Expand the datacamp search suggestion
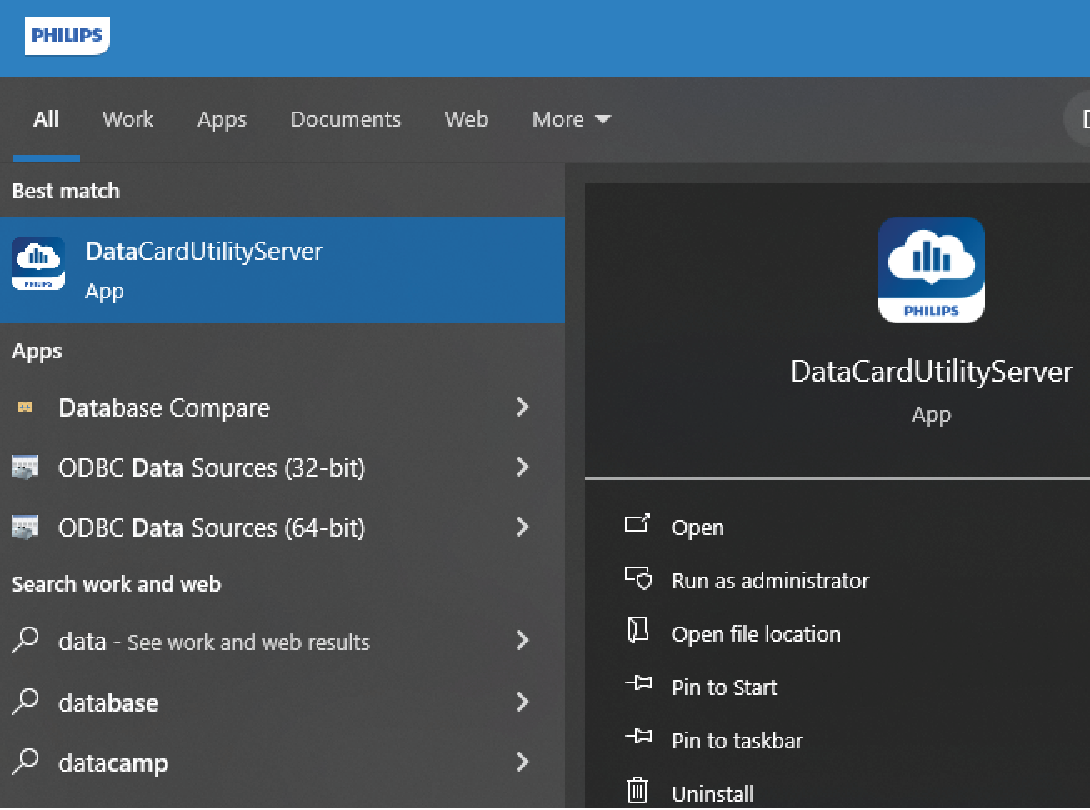 [522, 763]
